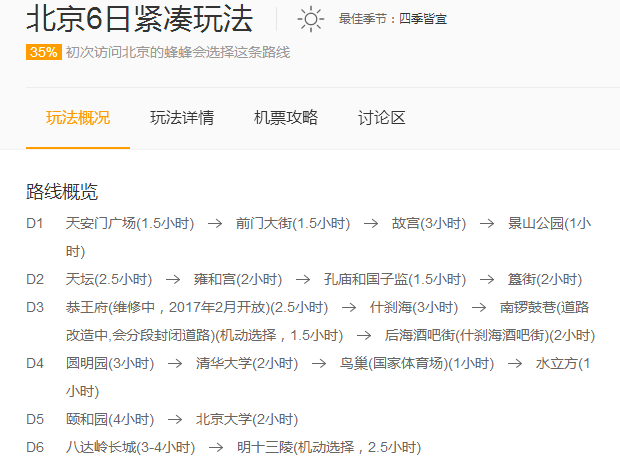
Task: Open 雍和宫(2小时) link
Action: (x=238, y=280)
